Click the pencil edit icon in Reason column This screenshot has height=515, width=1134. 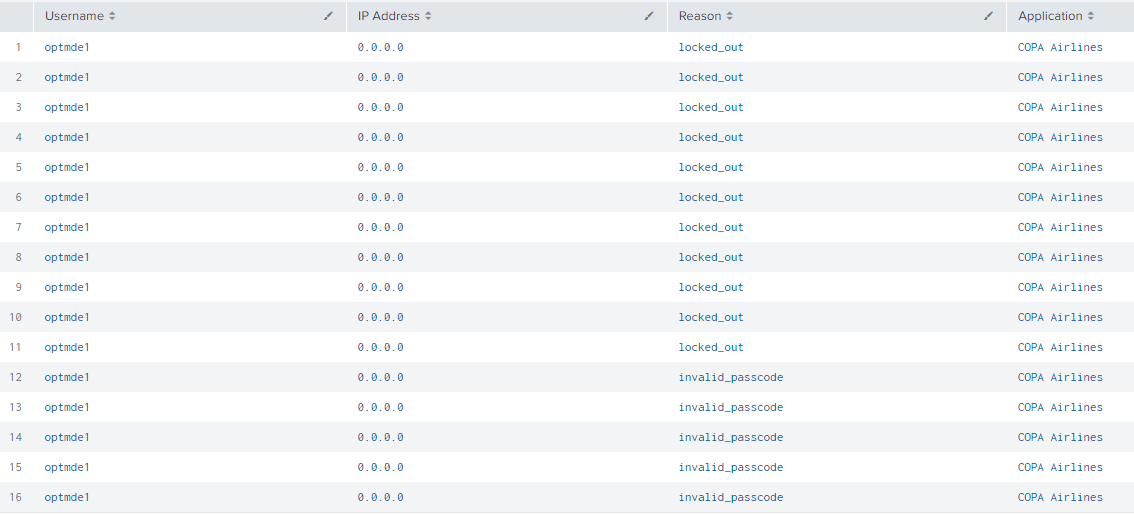[989, 16]
